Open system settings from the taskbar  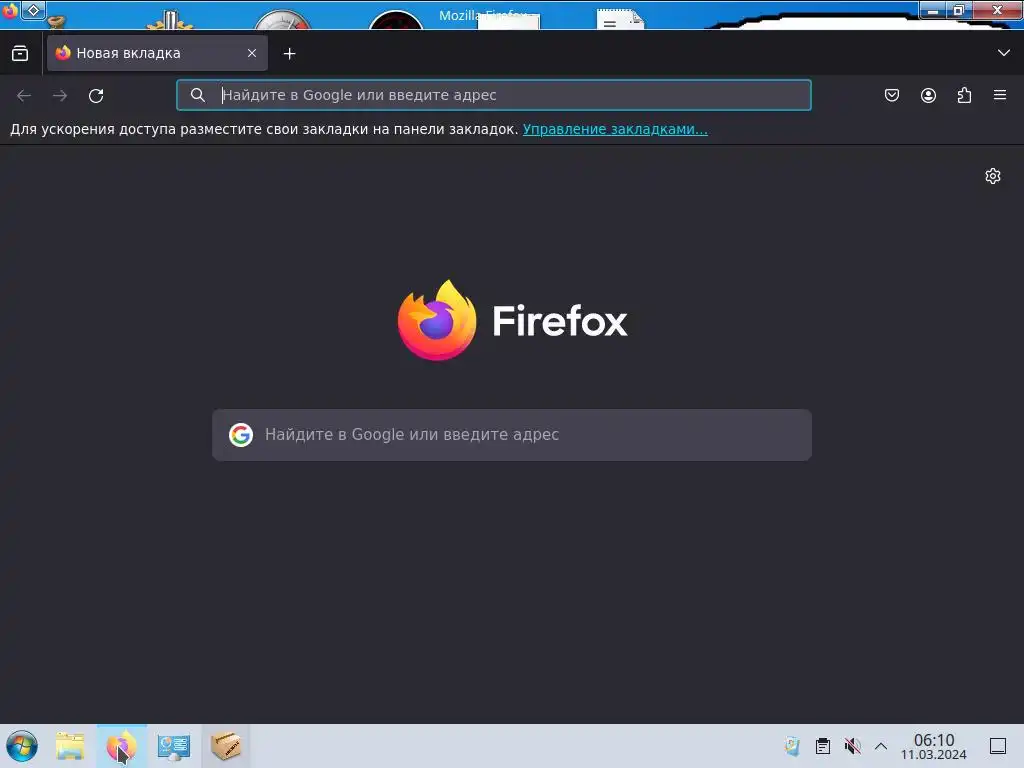(174, 746)
